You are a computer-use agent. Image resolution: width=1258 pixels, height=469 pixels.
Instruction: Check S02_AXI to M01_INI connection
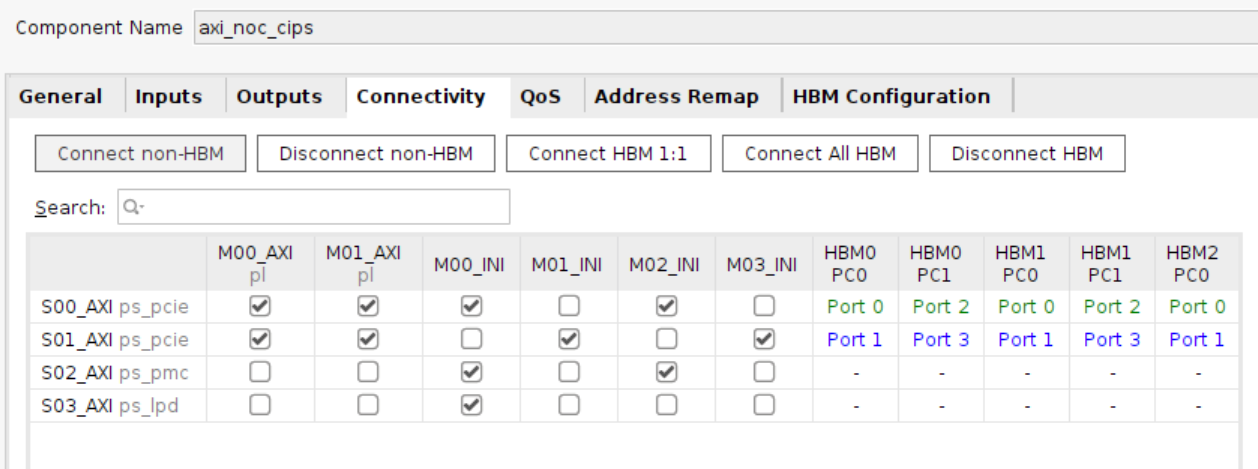click(x=568, y=372)
